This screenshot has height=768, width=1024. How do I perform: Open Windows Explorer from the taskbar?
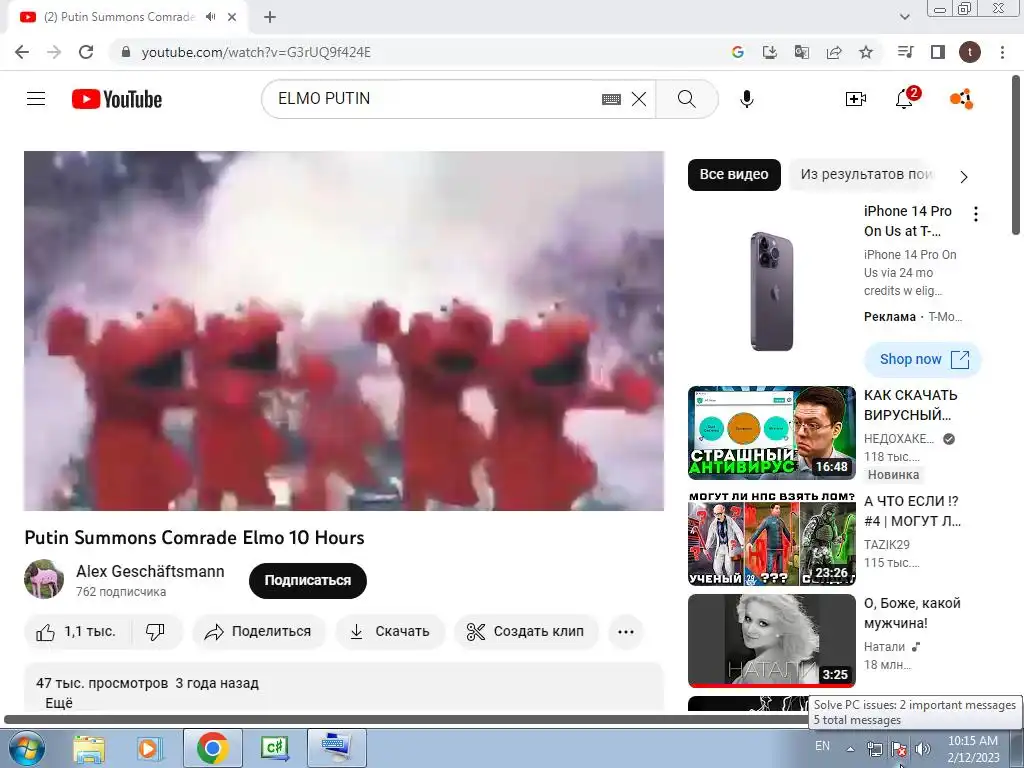click(89, 749)
